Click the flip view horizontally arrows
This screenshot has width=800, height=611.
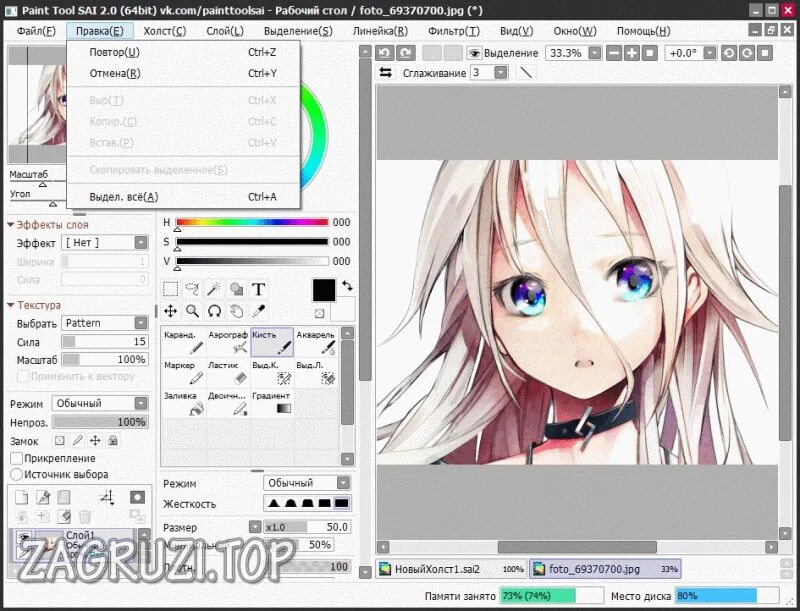386,73
